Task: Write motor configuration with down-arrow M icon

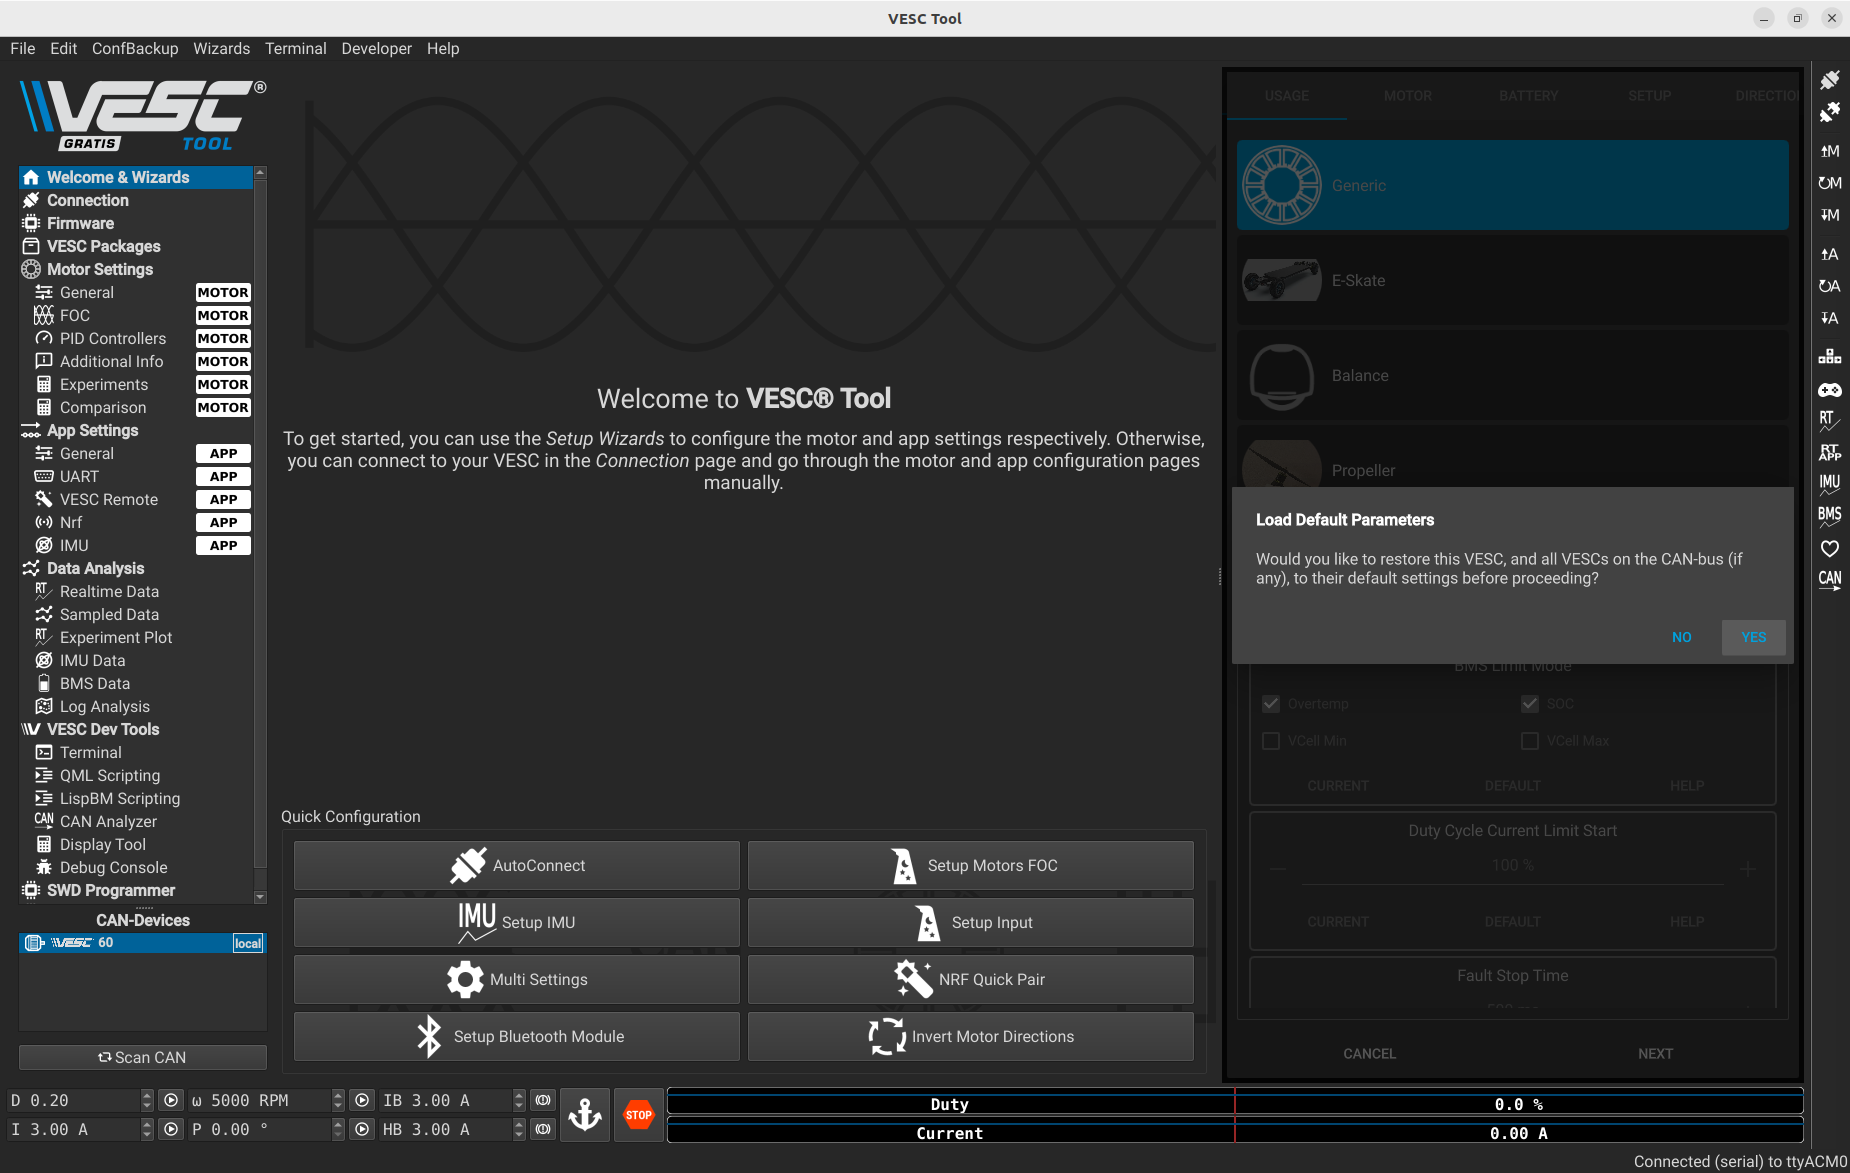Action: (1830, 215)
